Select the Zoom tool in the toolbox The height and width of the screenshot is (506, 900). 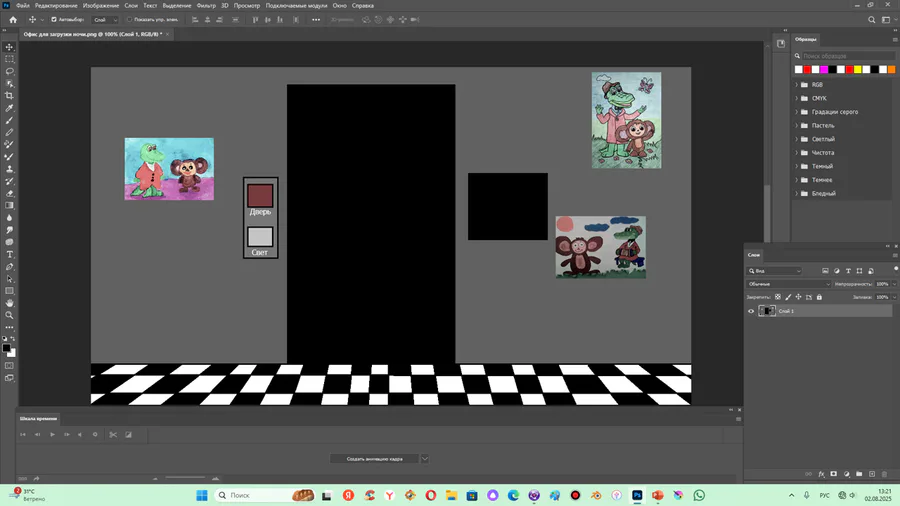tap(9, 315)
